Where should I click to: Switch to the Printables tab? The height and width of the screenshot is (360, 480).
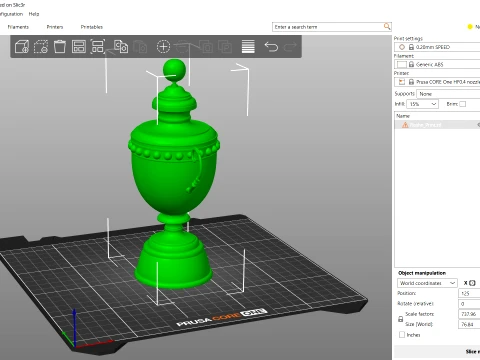(x=92, y=27)
